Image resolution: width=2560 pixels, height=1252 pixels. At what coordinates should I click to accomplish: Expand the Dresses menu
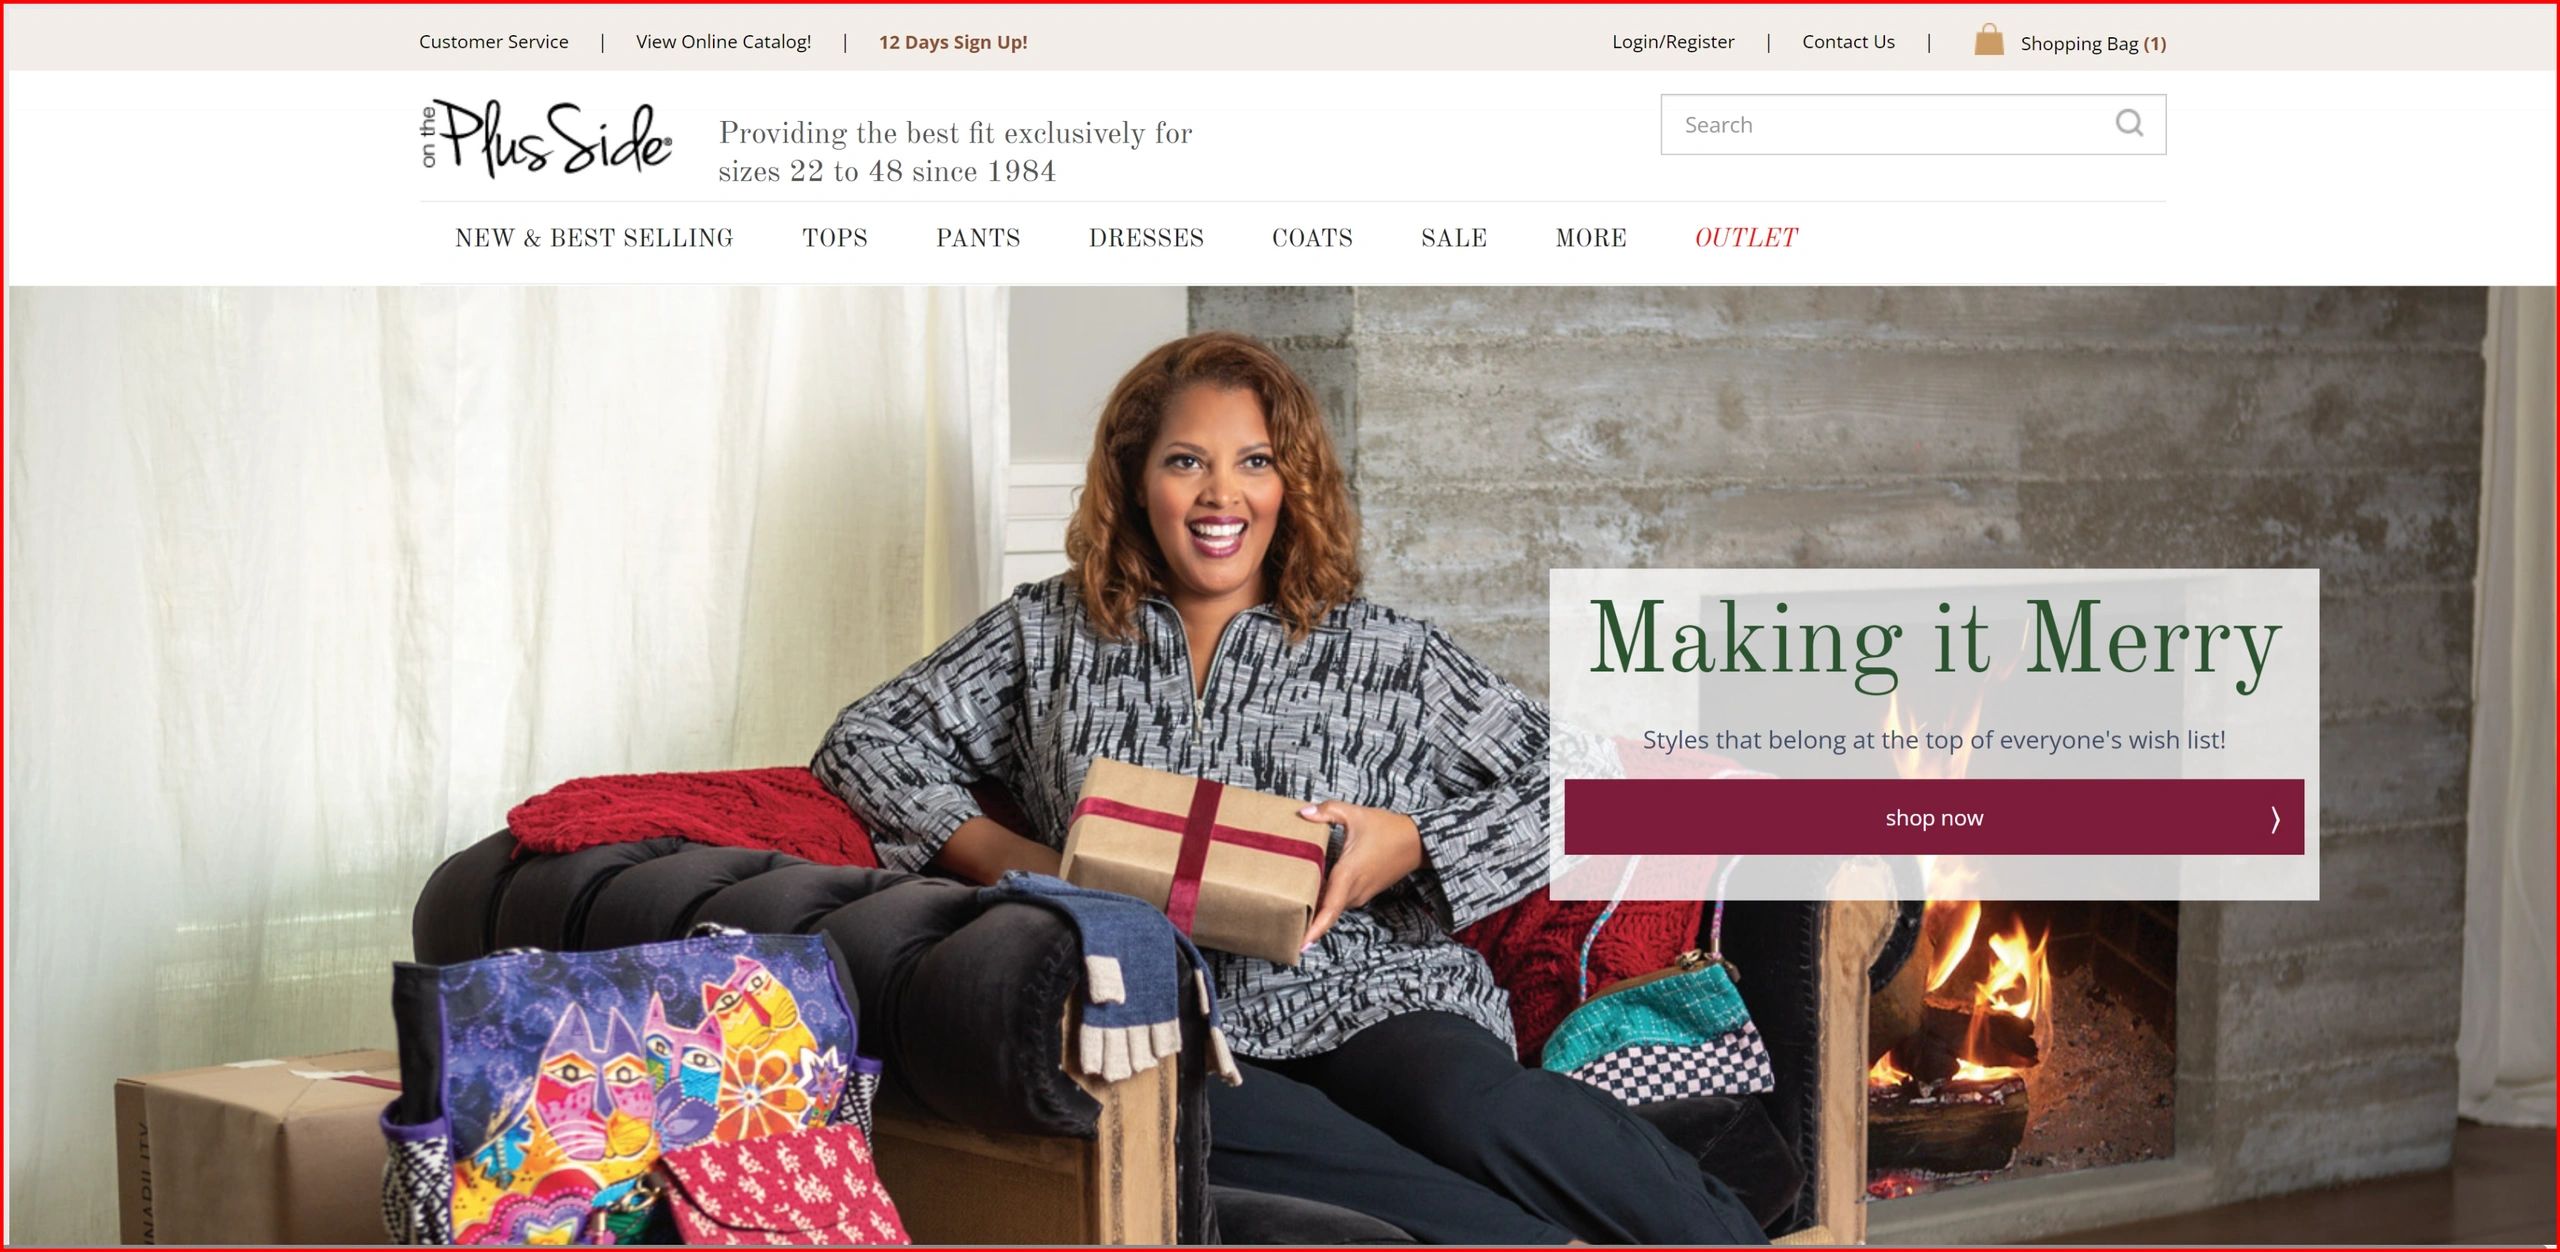tap(1146, 238)
